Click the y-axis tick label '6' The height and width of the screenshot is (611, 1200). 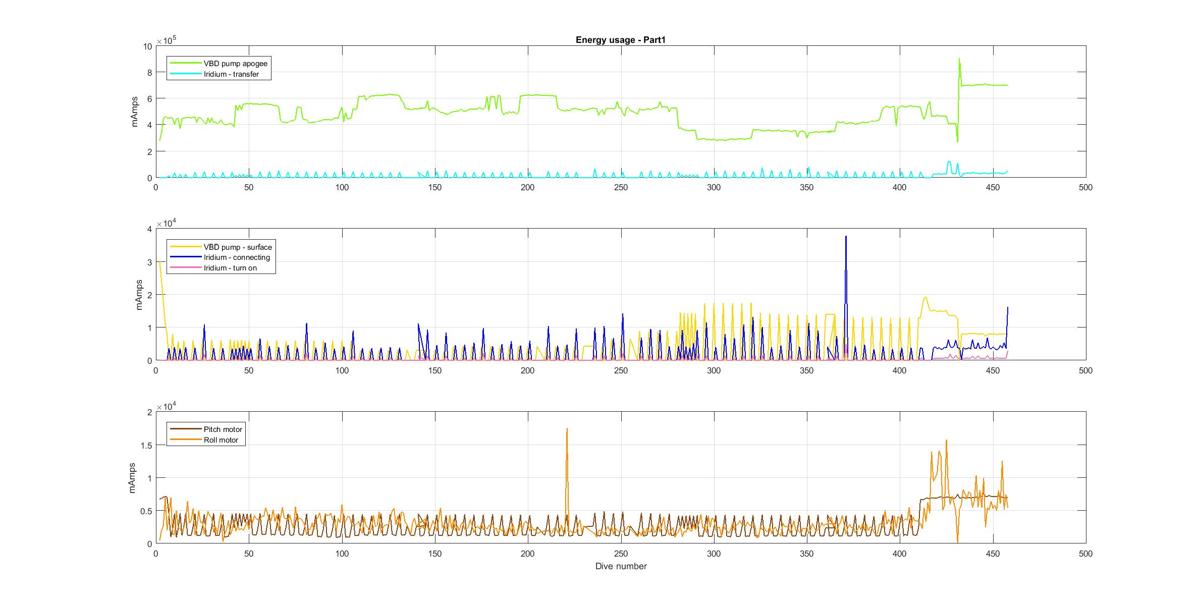pyautogui.click(x=148, y=99)
